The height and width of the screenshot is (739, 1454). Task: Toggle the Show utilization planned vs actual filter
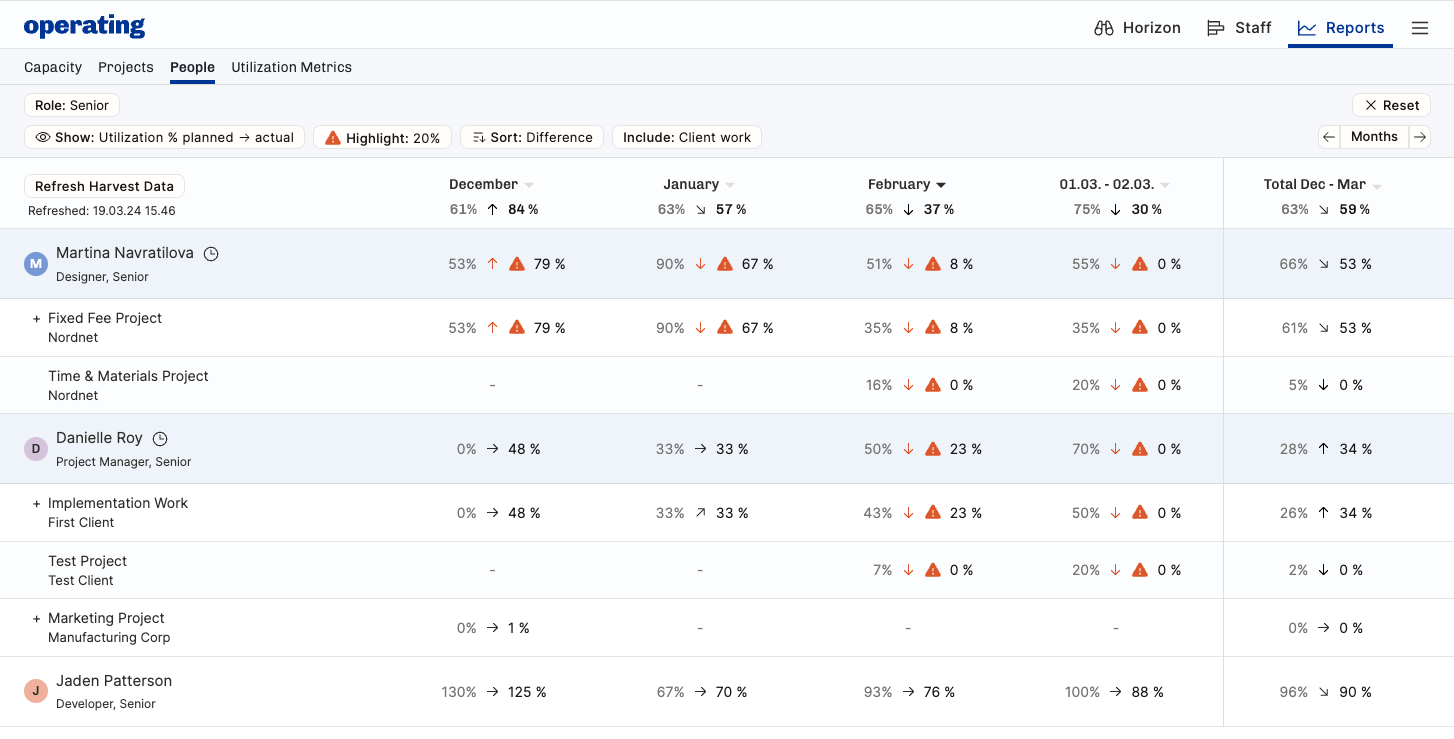pyautogui.click(x=164, y=137)
